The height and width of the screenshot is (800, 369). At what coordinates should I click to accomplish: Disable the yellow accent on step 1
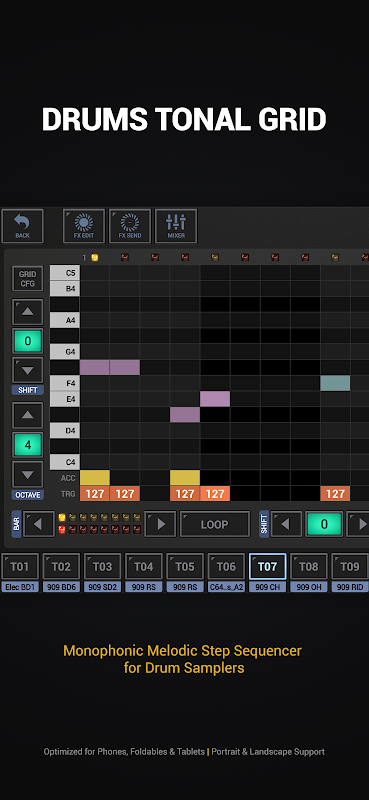coord(95,478)
